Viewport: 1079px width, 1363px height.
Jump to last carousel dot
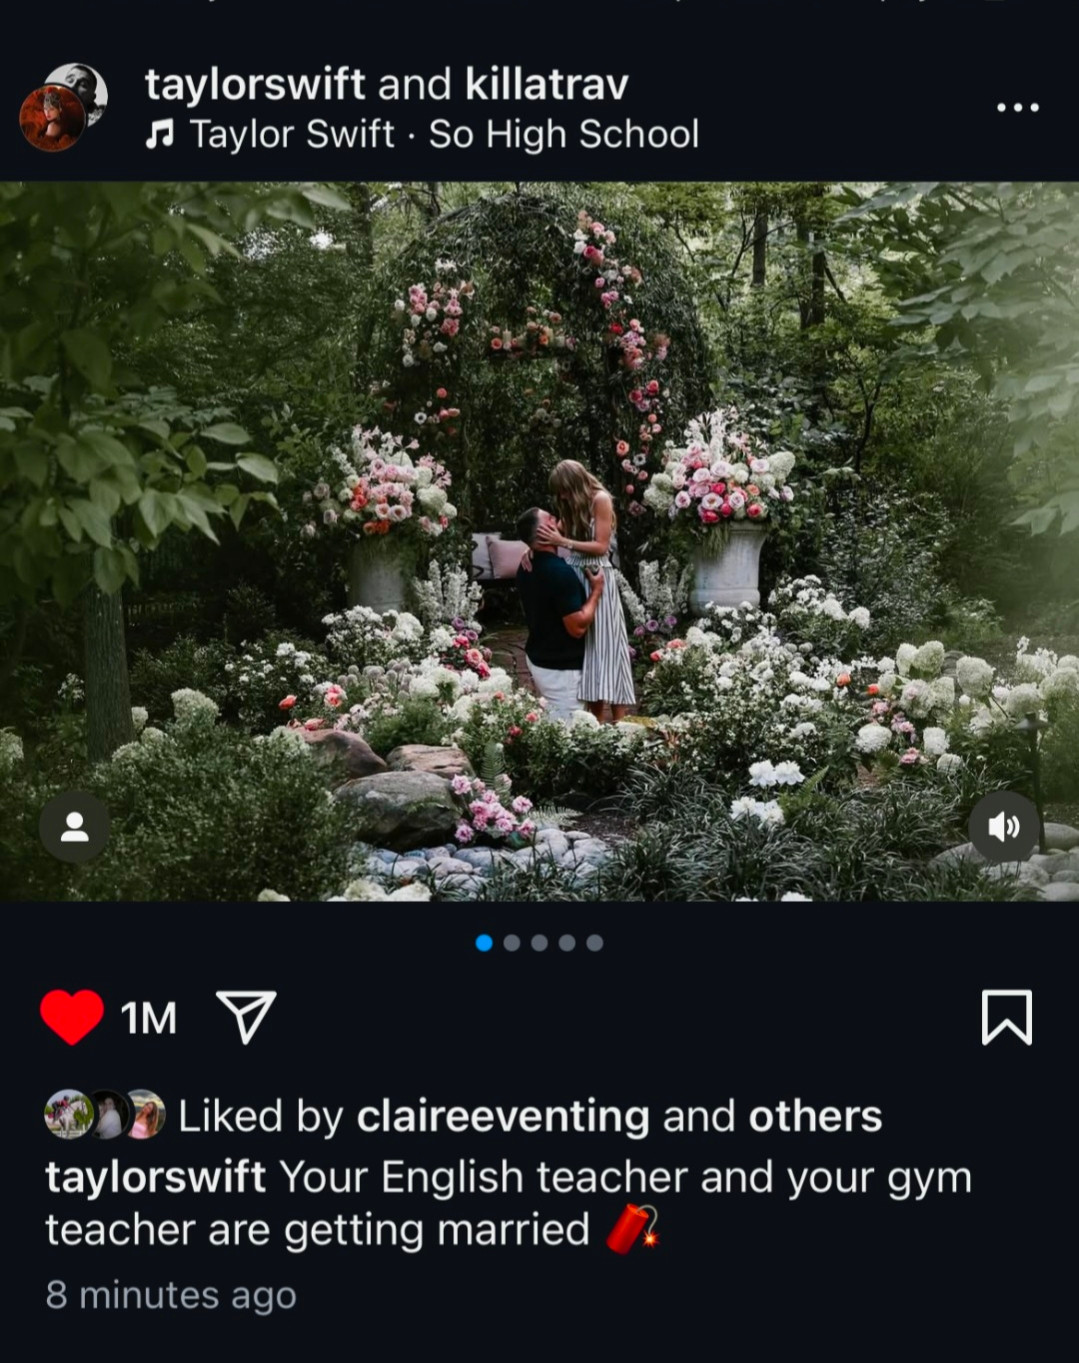point(595,942)
